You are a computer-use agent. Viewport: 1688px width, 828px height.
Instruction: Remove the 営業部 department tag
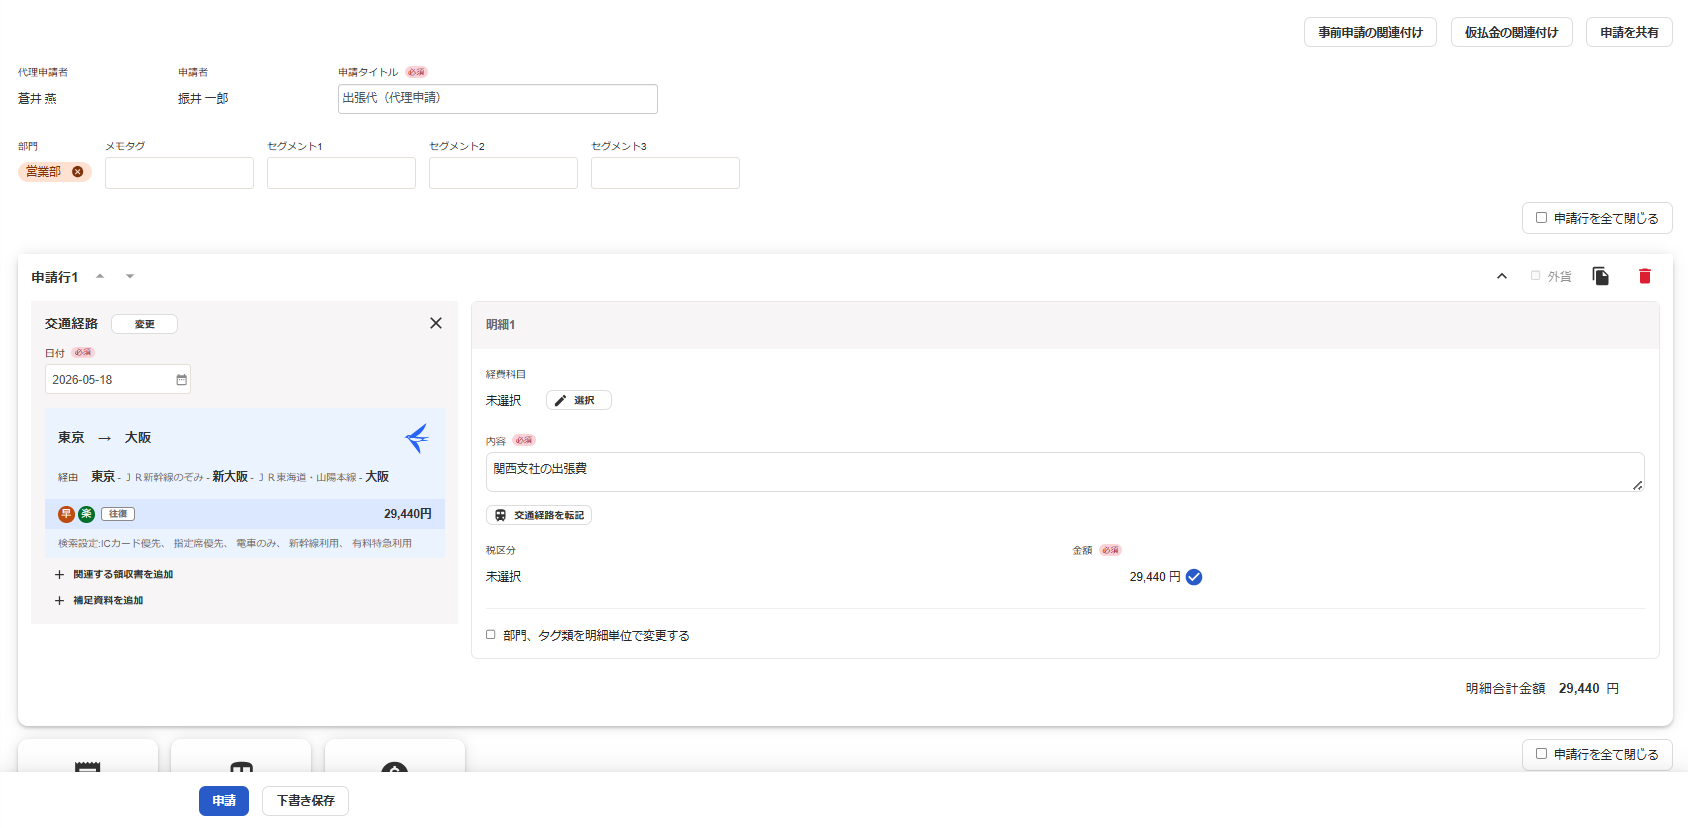(x=78, y=172)
